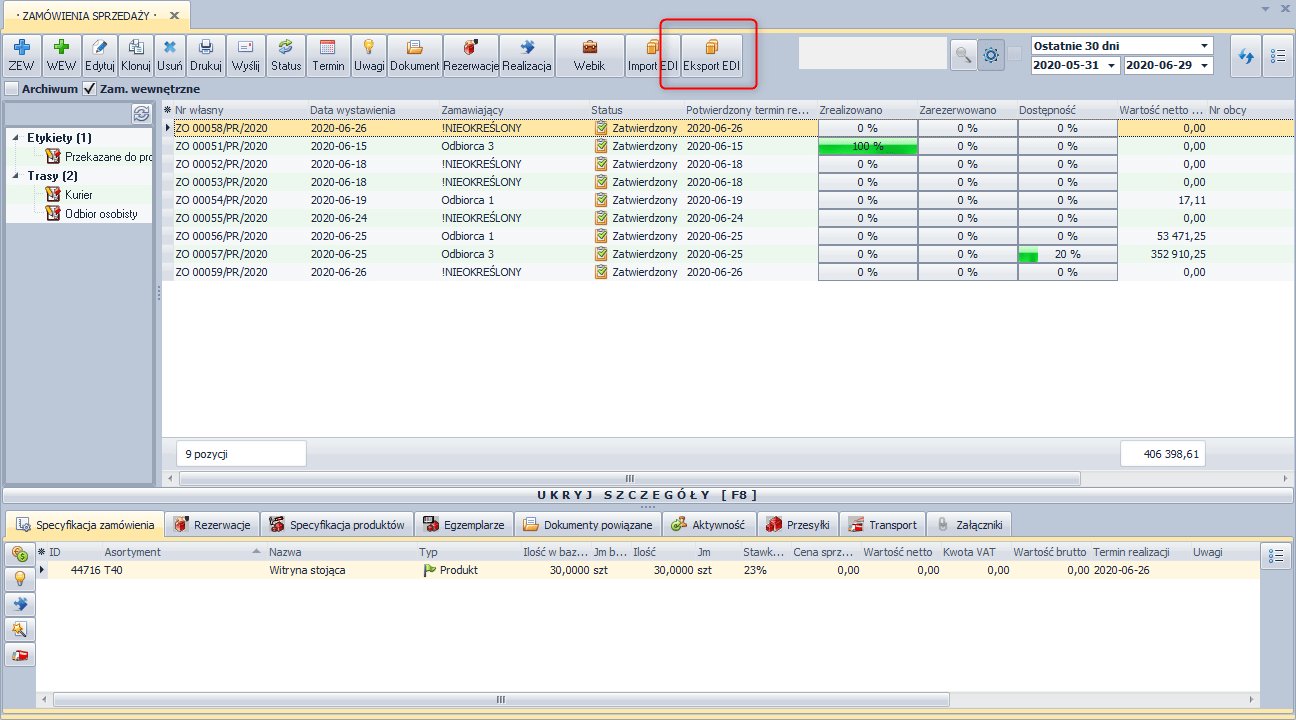The height and width of the screenshot is (720, 1296).
Task: Refresh the order list with the arrows icon
Action: 1246,56
